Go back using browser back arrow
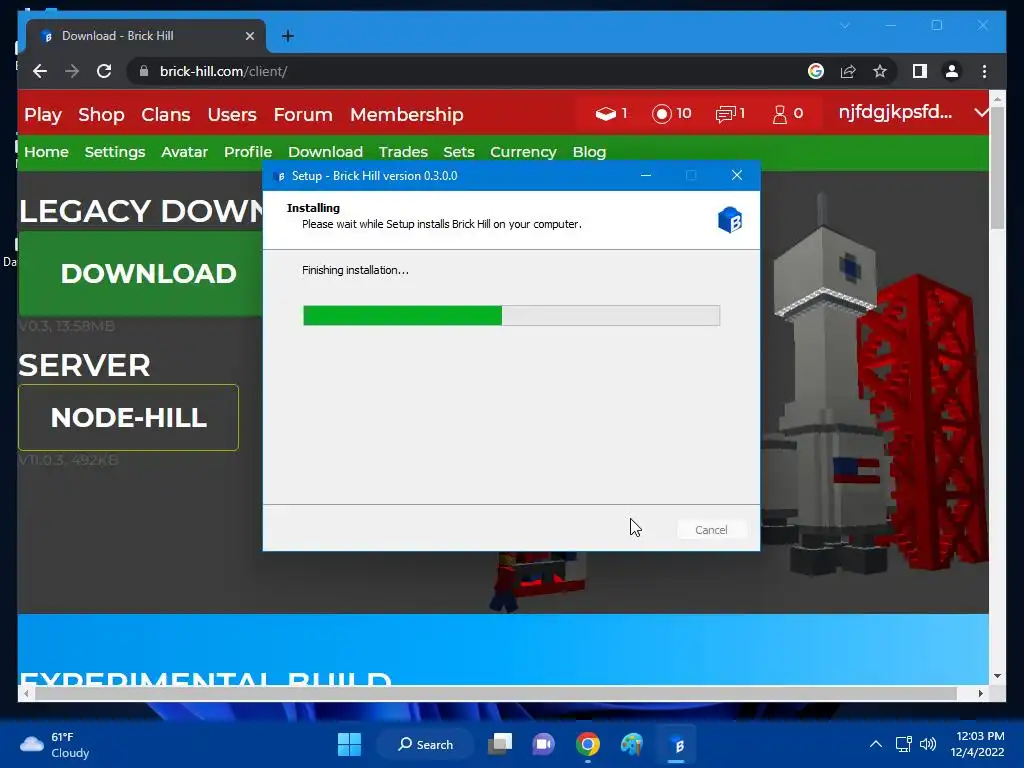This screenshot has width=1024, height=768. [x=40, y=71]
